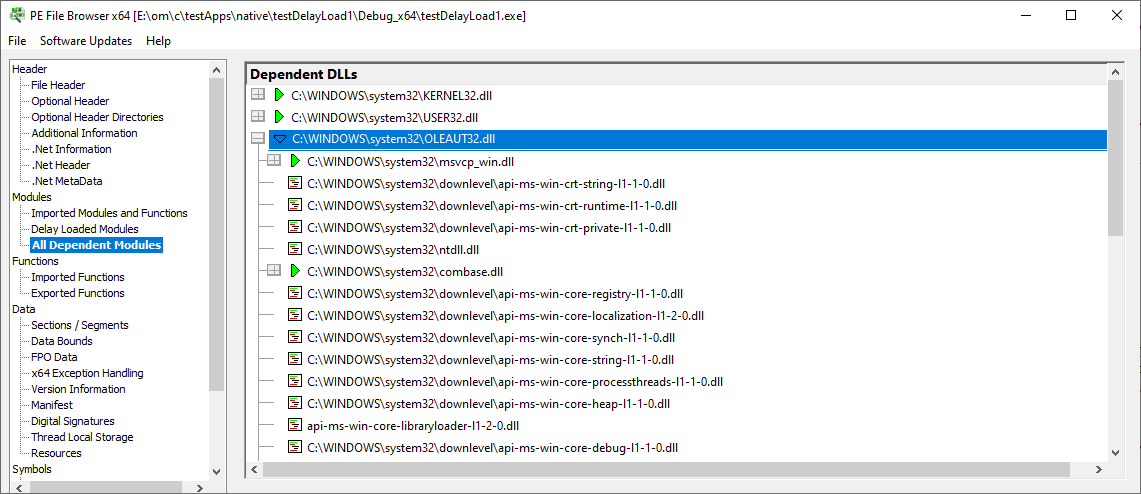1141x494 pixels.
Task: Select Optional Header in the tree
Action: click(71, 101)
